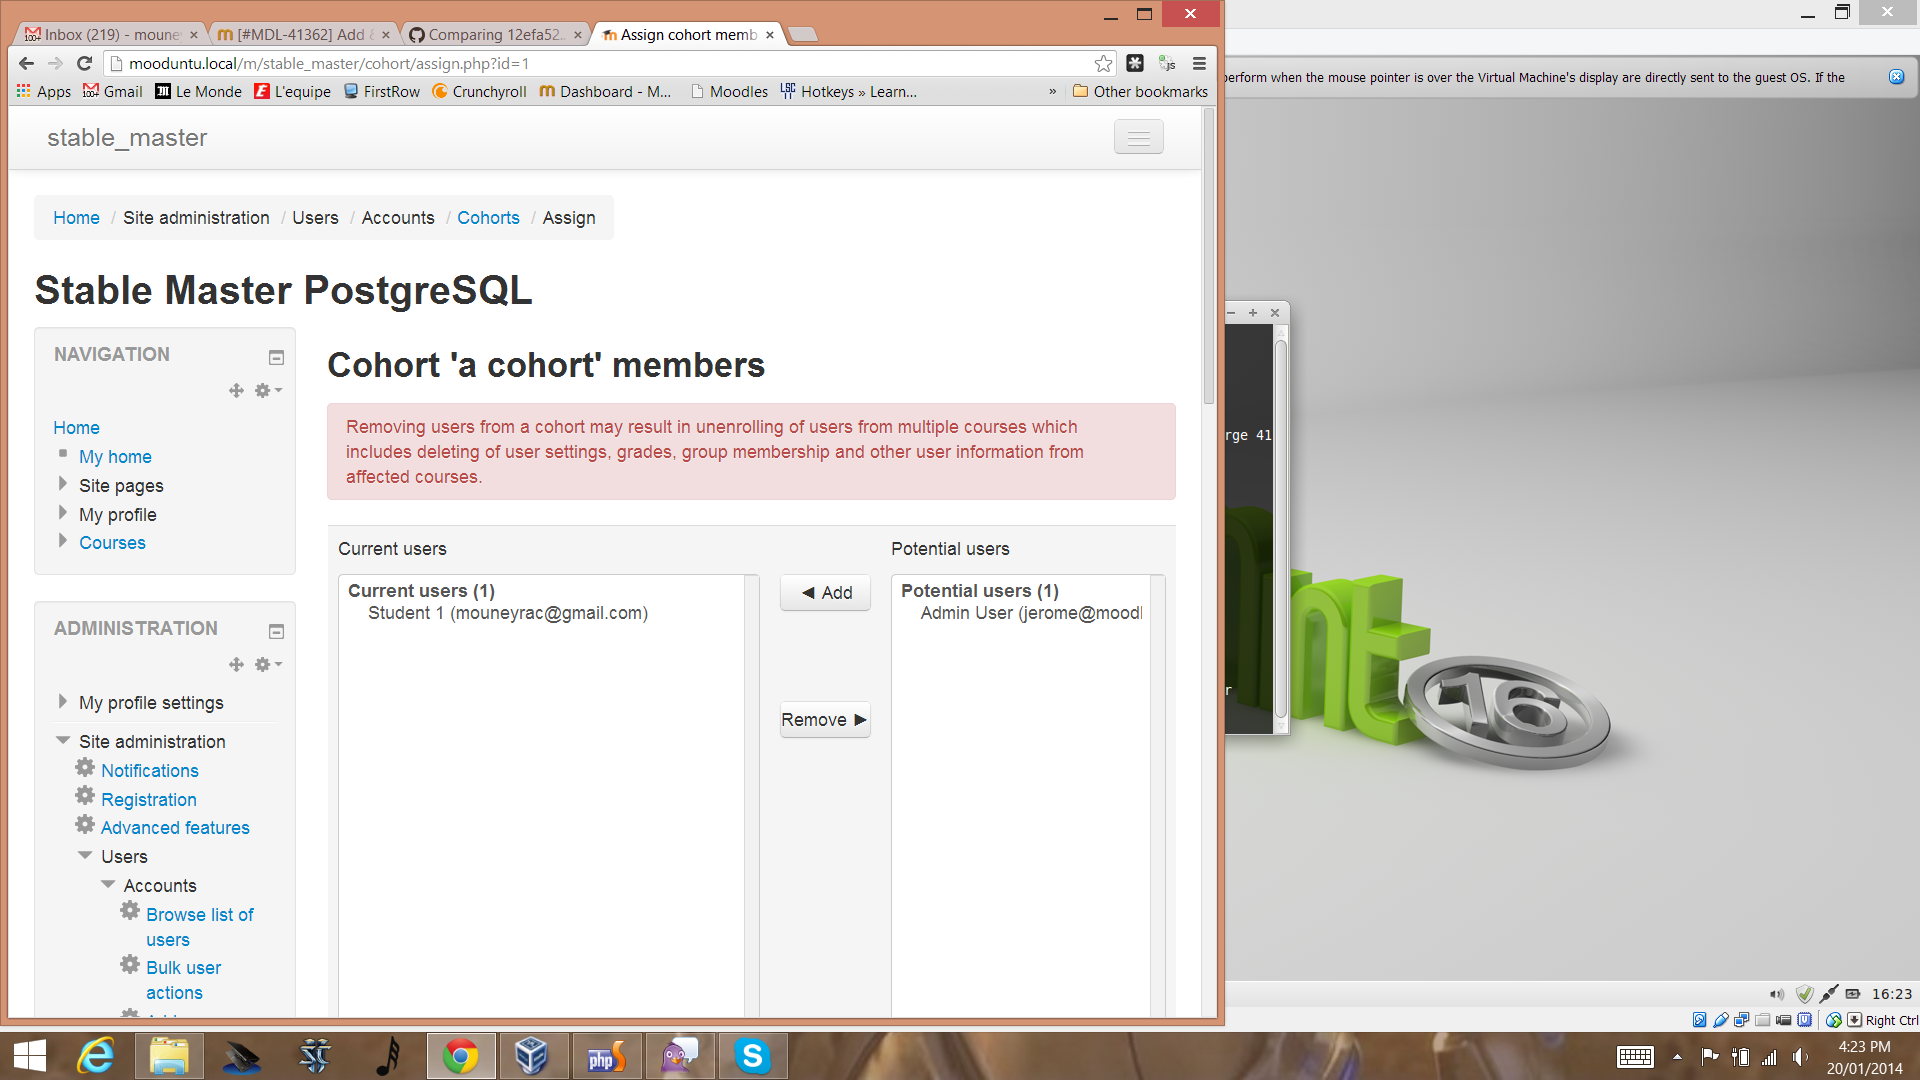
Task: Go back with browser back arrow
Action: tap(27, 63)
